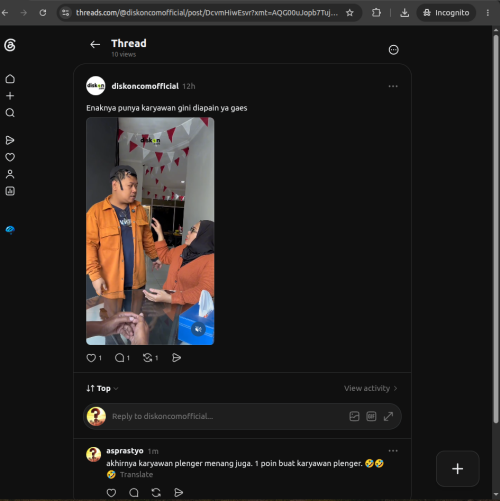The height and width of the screenshot is (501, 500).
Task: Open asprastyo comment three-dot menu
Action: 393,451
